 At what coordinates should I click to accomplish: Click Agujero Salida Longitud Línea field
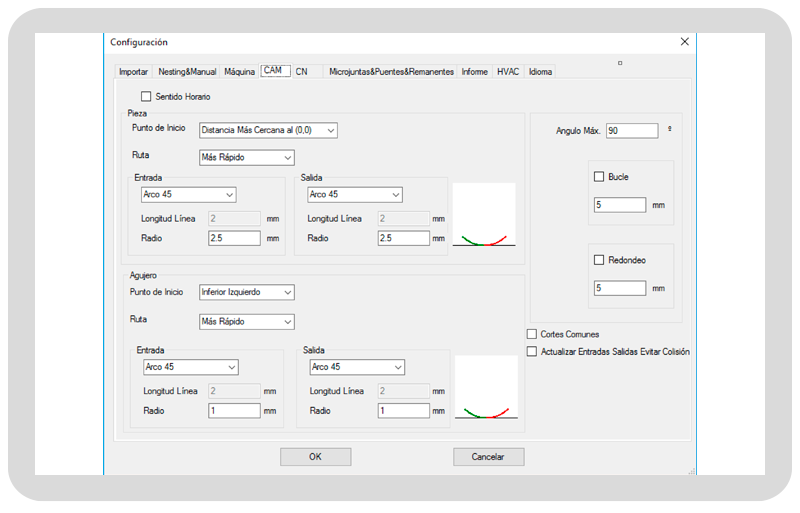(x=404, y=391)
